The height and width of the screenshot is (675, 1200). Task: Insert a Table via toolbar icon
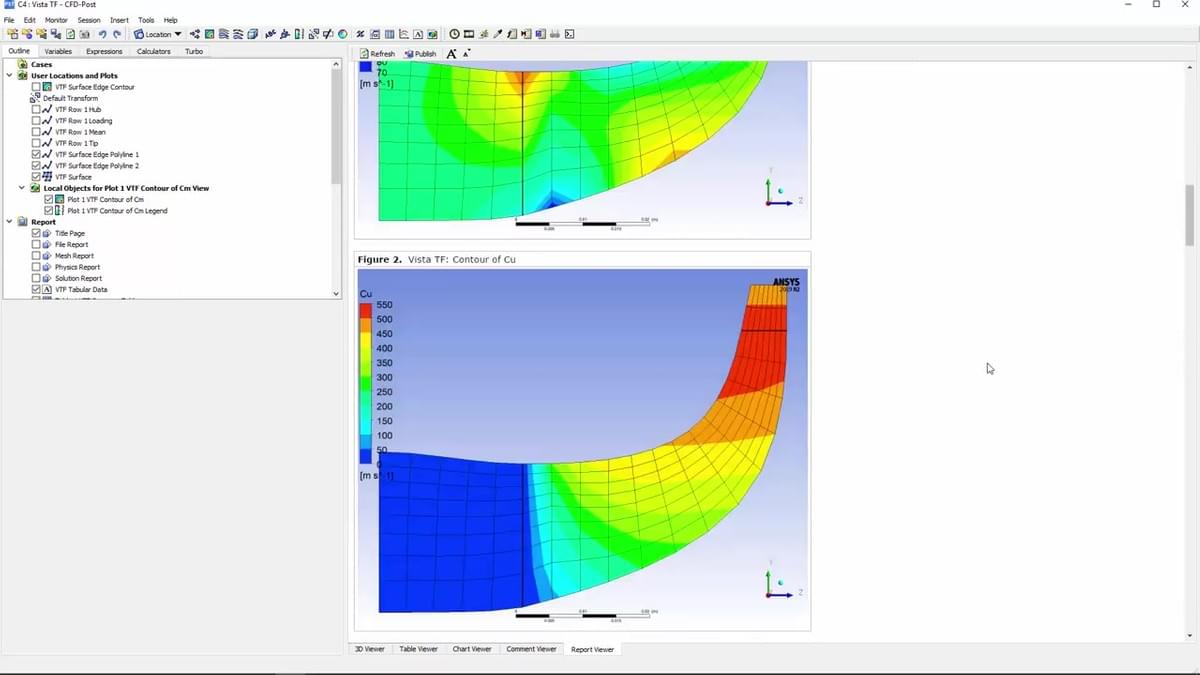[x=388, y=34]
